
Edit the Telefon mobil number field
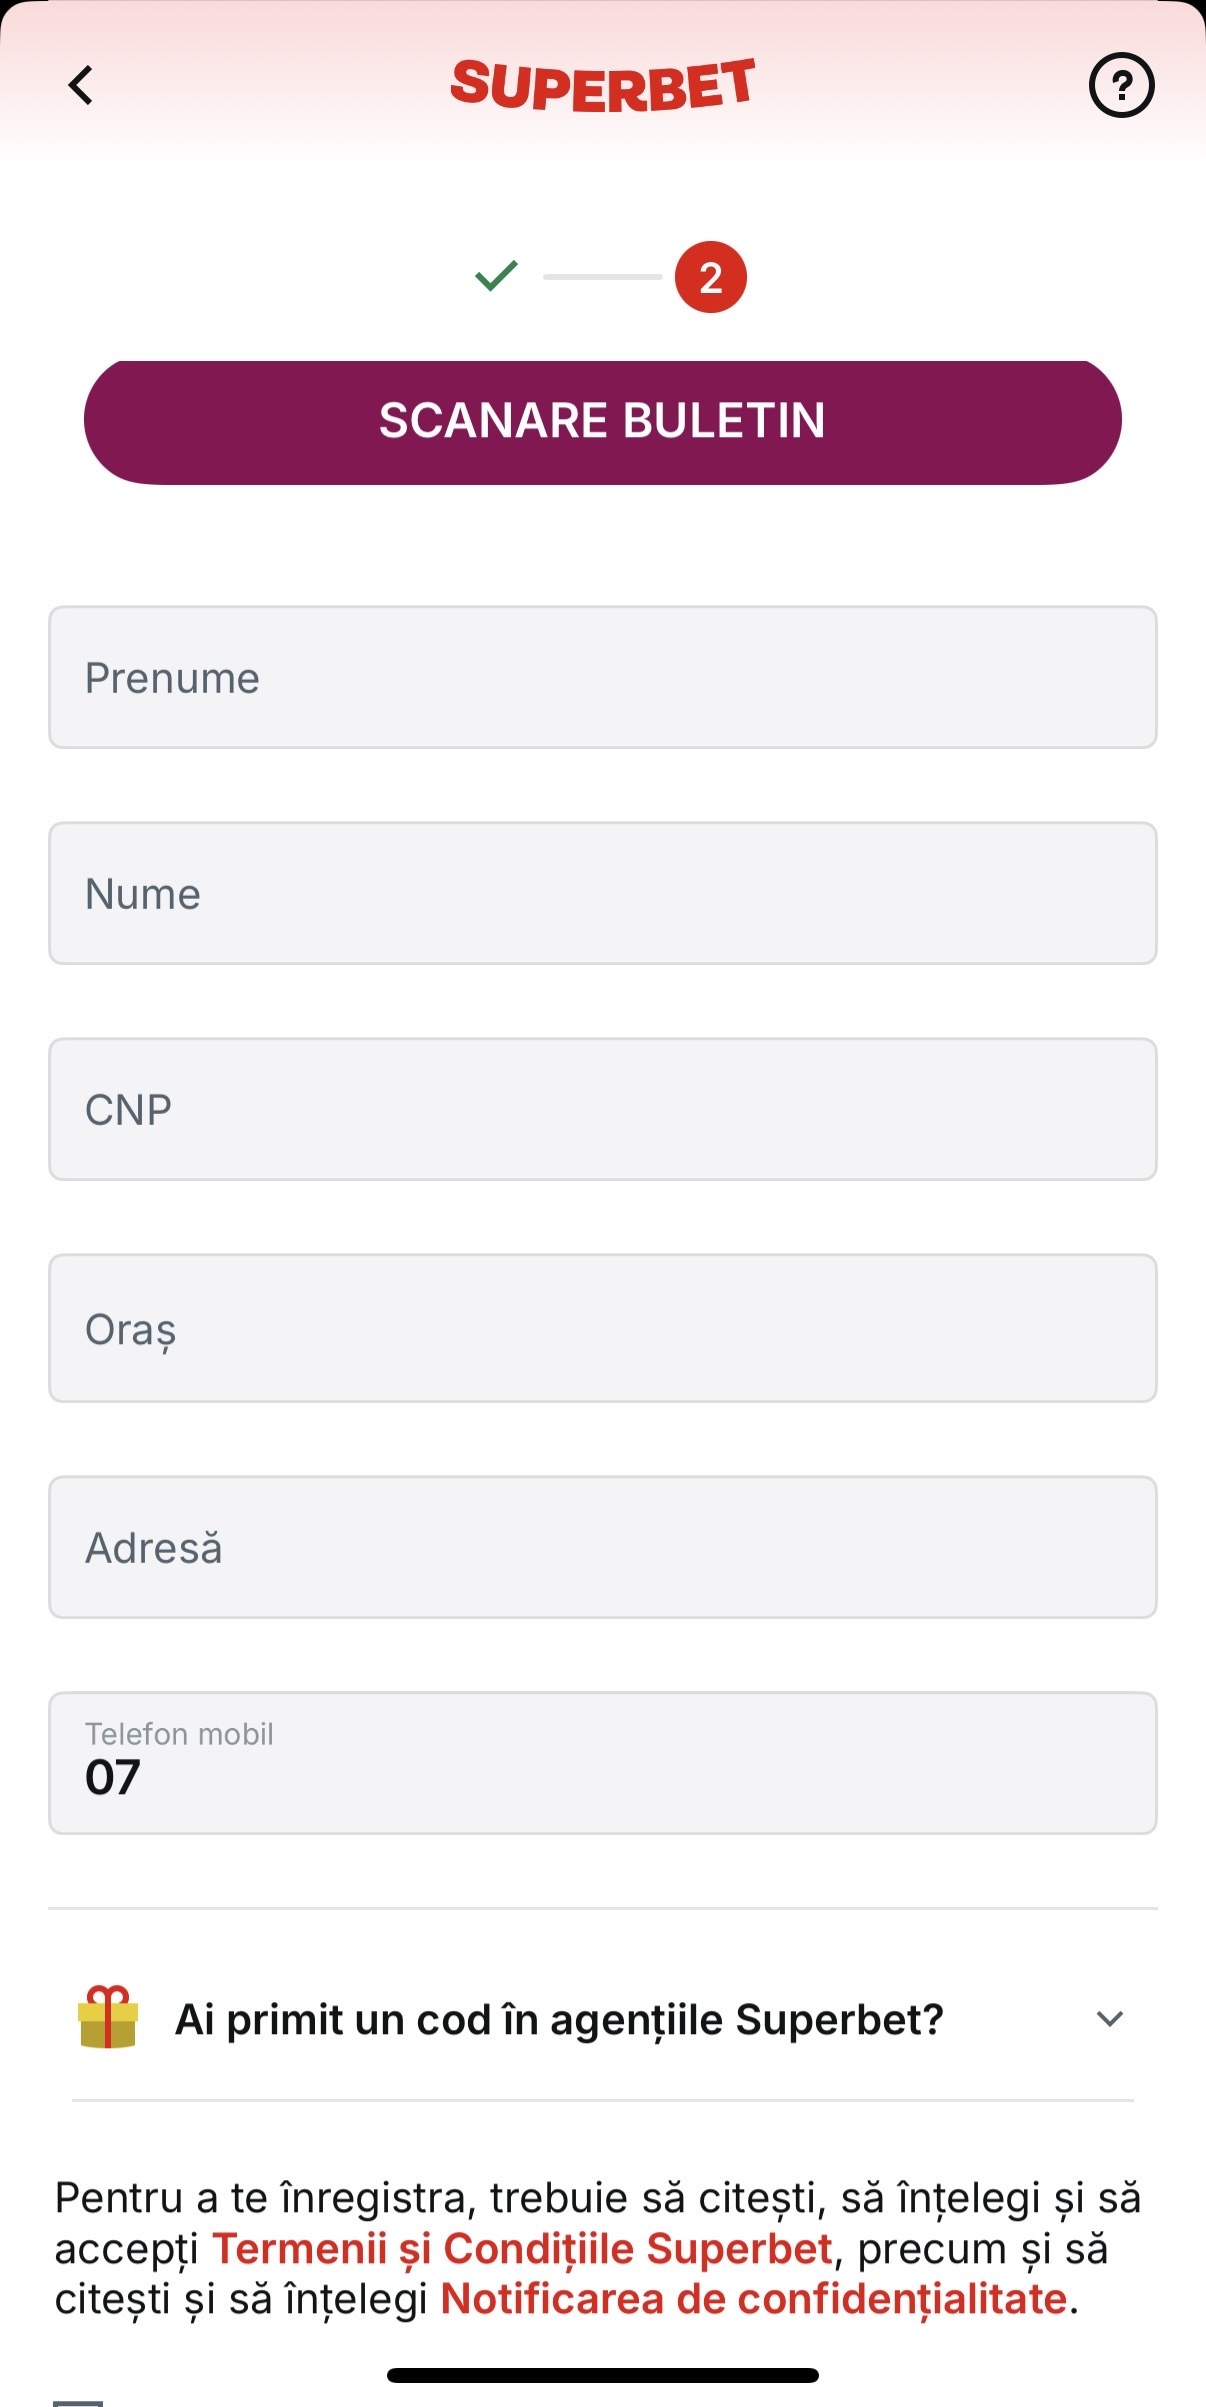click(x=603, y=1763)
